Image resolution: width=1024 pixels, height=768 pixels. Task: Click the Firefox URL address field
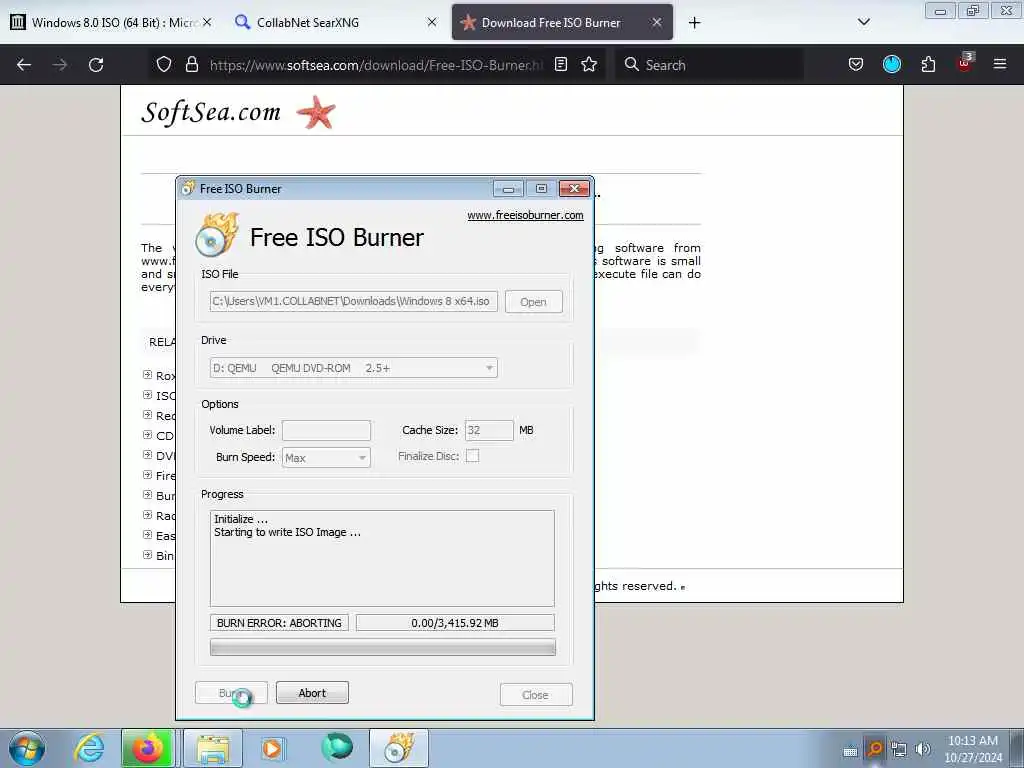376,65
